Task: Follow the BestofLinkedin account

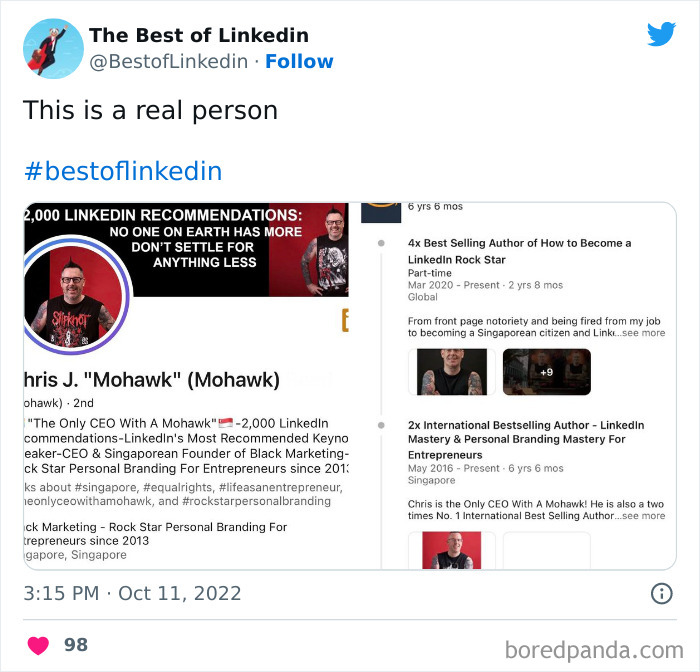Action: pyautogui.click(x=299, y=62)
